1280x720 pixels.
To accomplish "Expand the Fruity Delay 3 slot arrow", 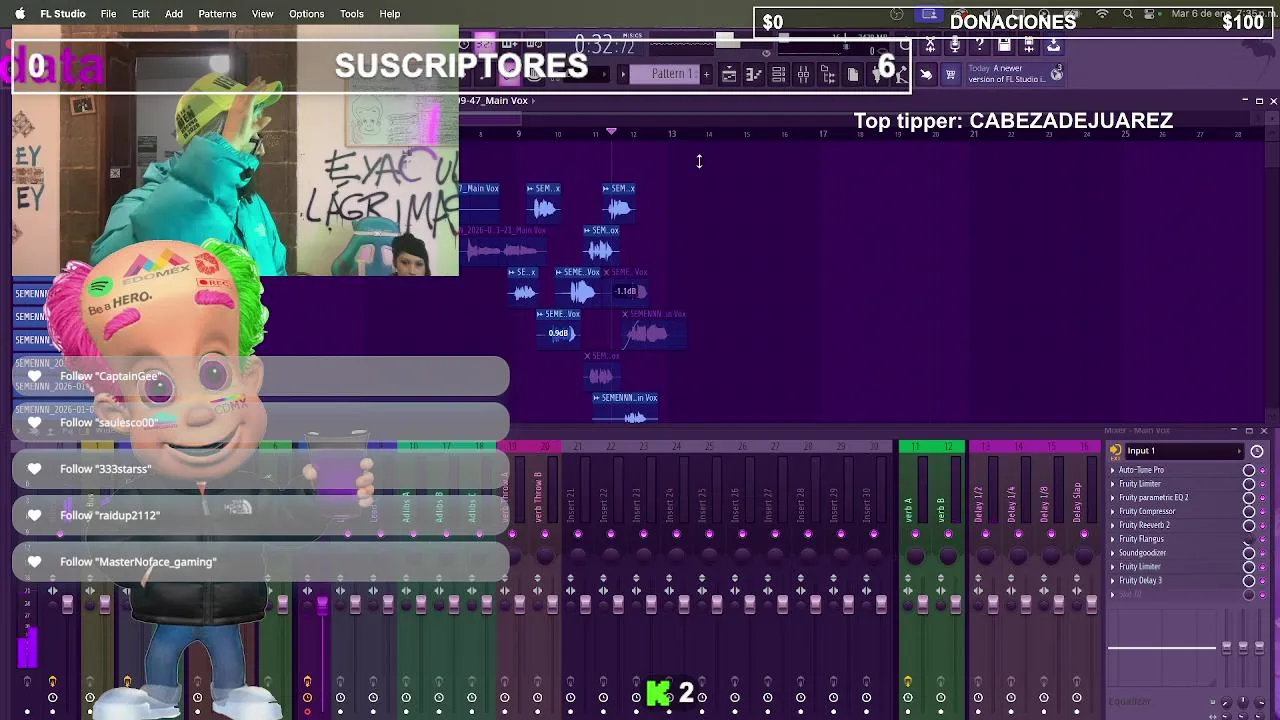I will pos(1112,580).
